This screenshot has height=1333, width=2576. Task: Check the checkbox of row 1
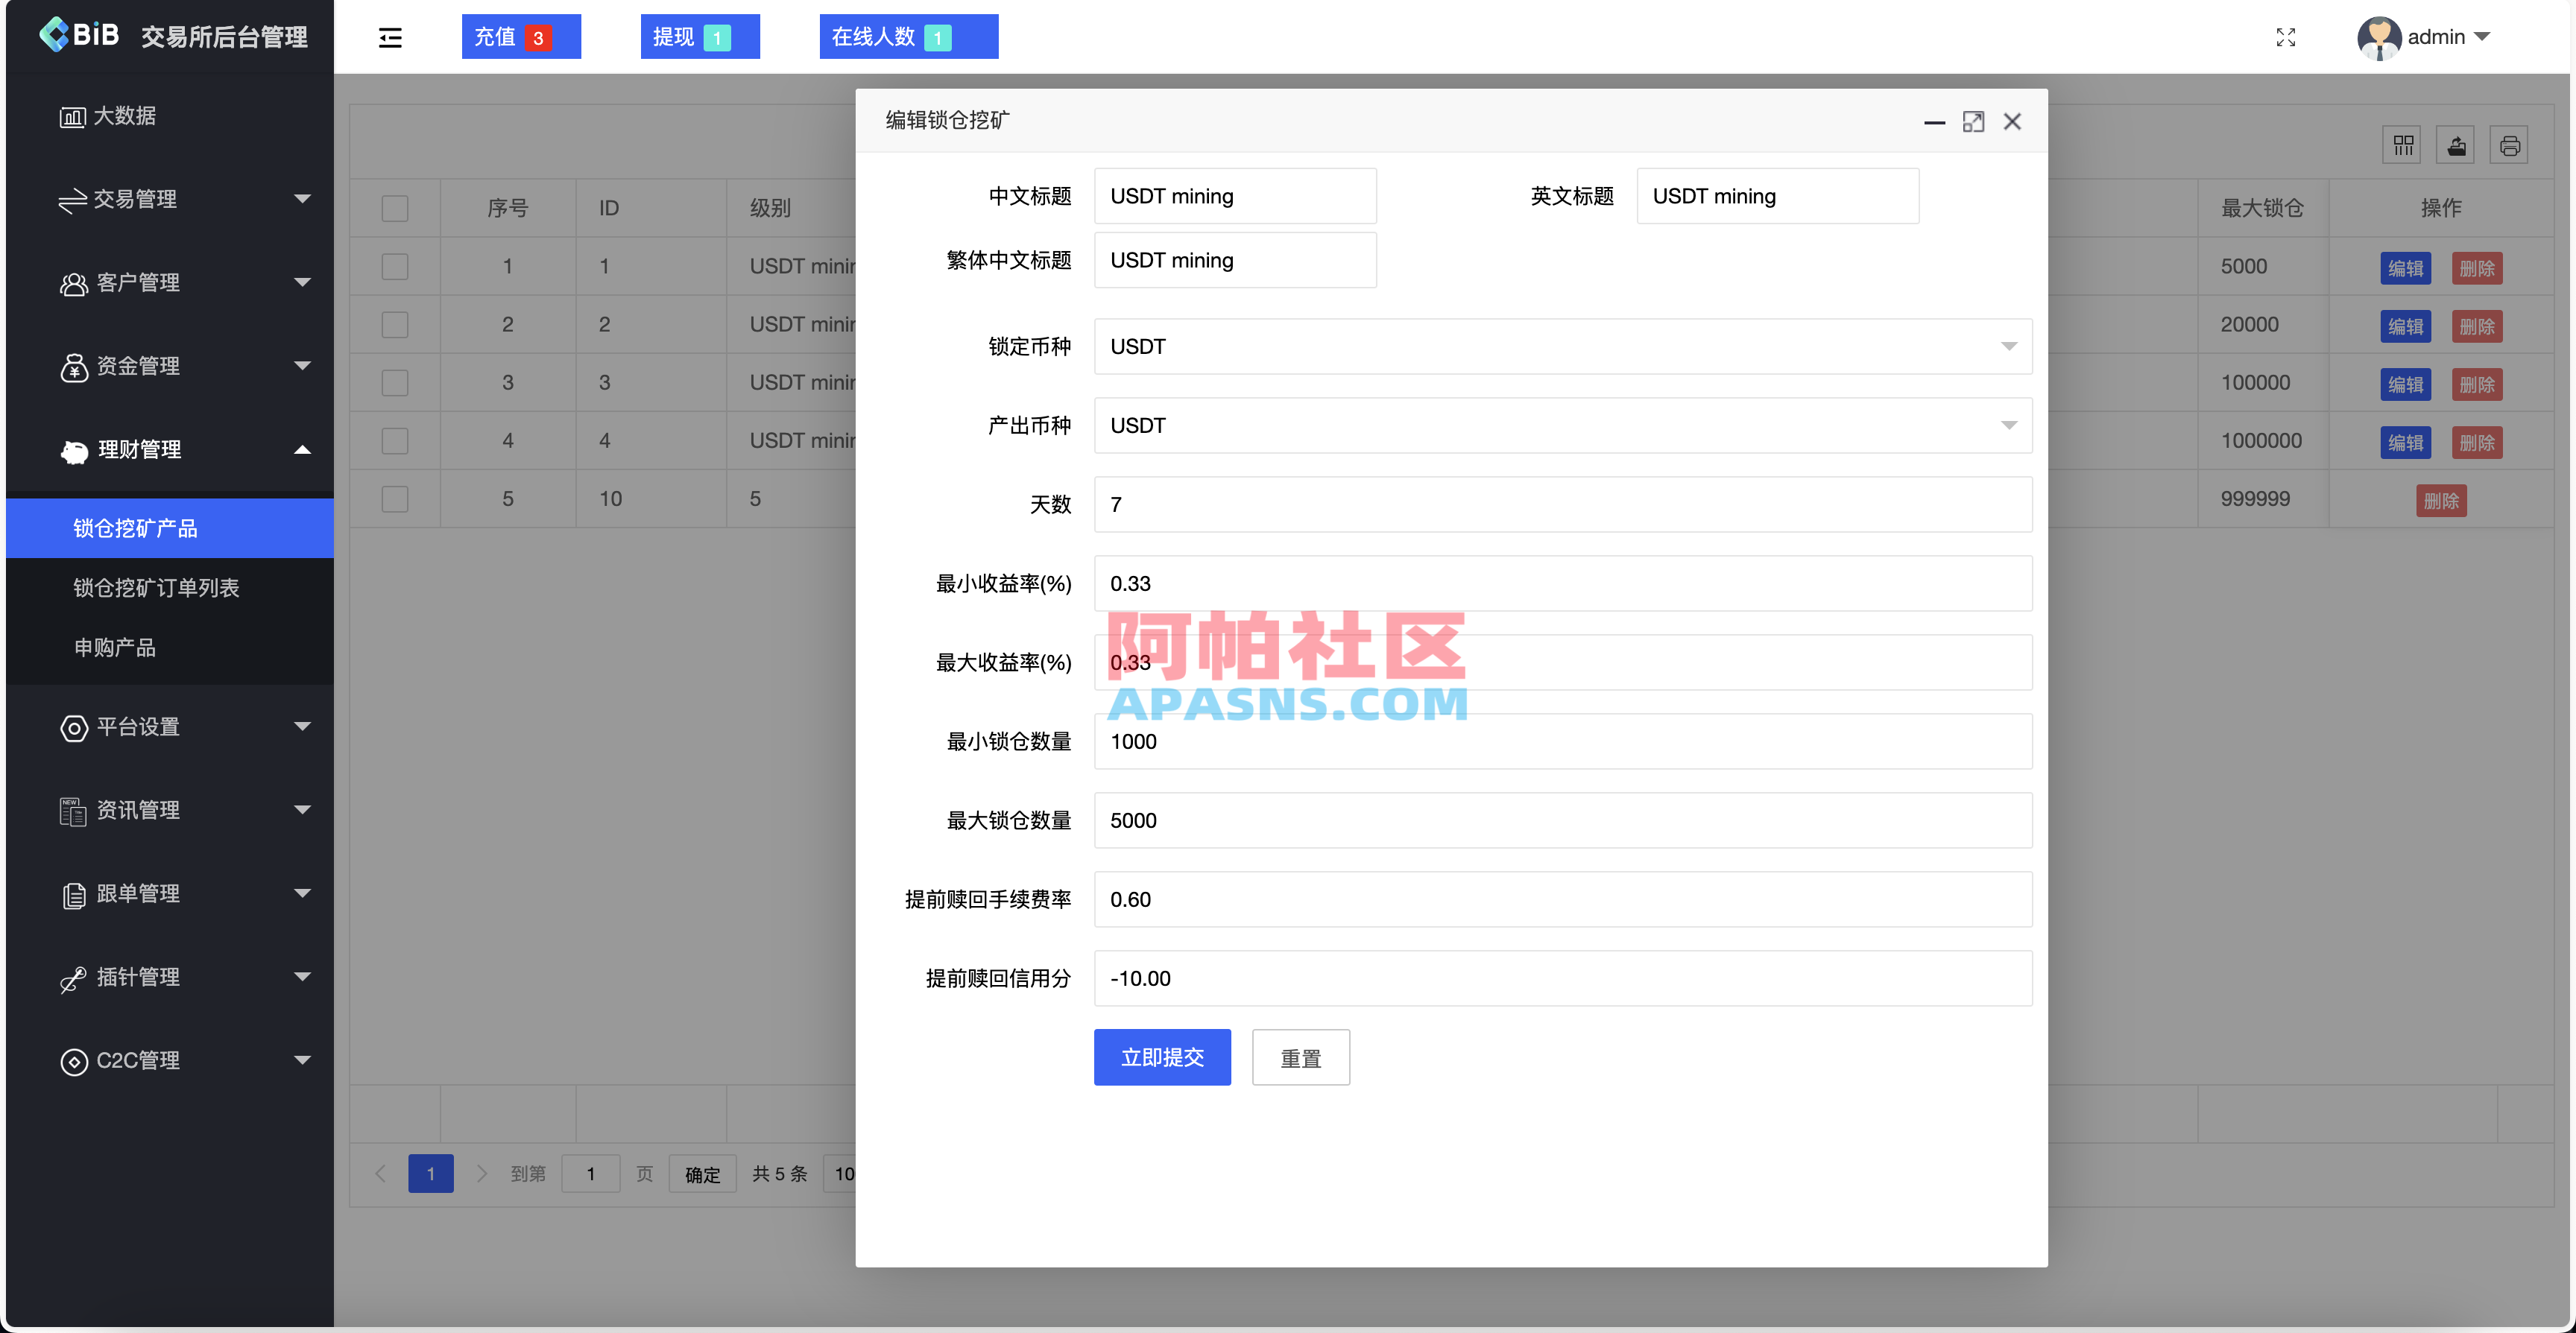click(x=395, y=266)
